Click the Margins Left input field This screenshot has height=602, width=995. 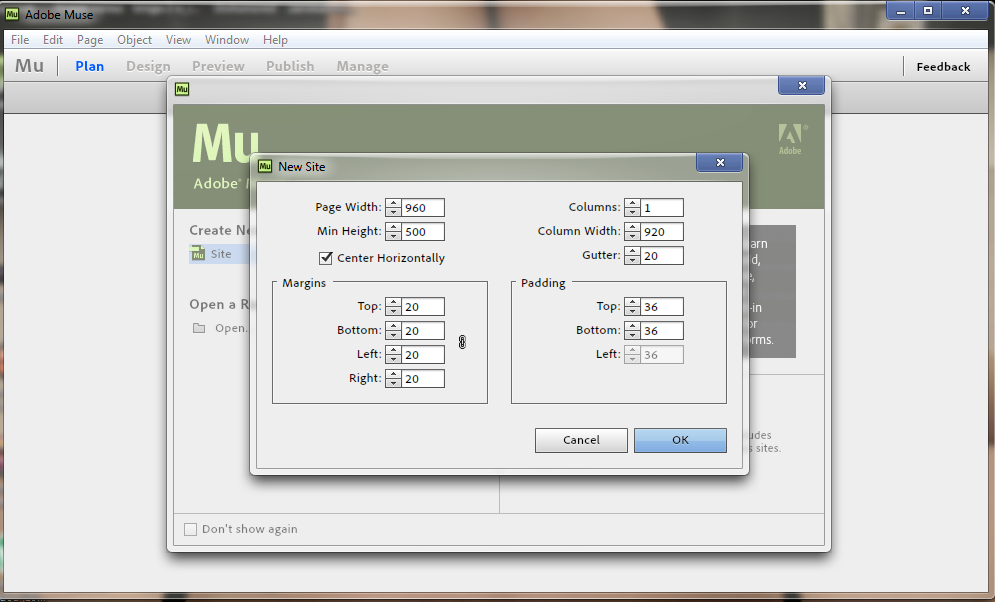coord(423,355)
